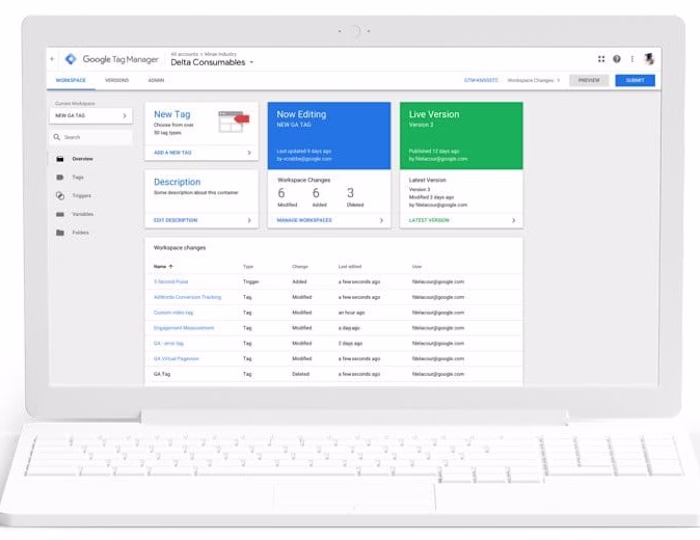Click the user account avatar
Viewport: 700px width, 540px height.
[649, 58]
